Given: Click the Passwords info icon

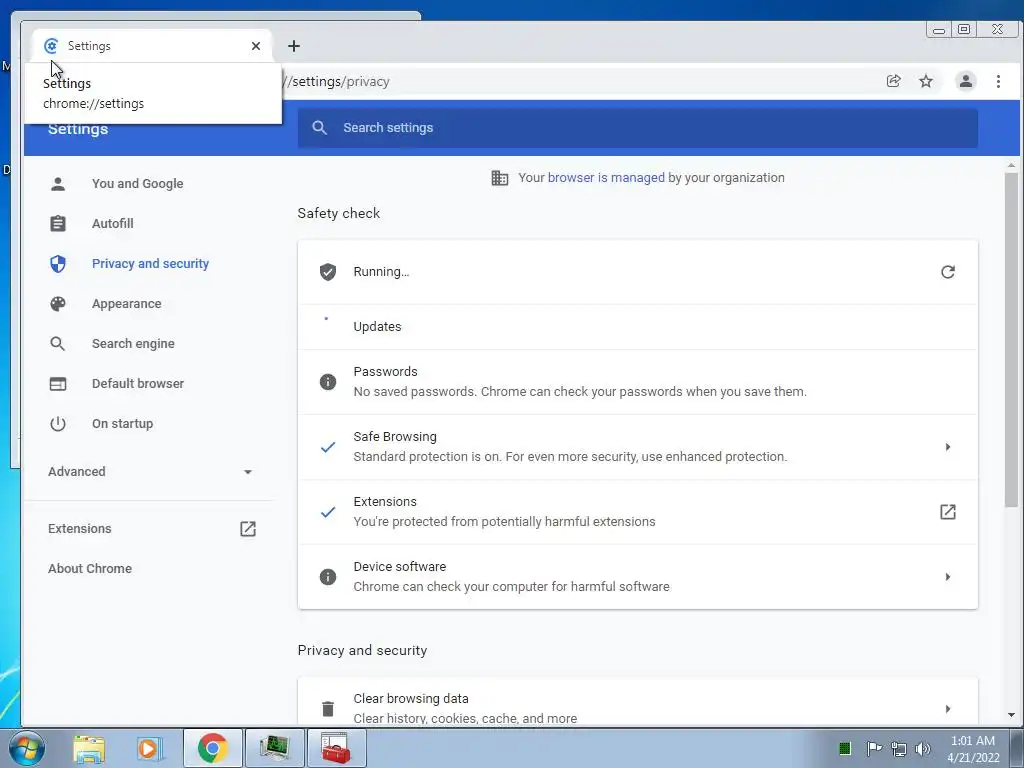Looking at the screenshot, I should (328, 381).
